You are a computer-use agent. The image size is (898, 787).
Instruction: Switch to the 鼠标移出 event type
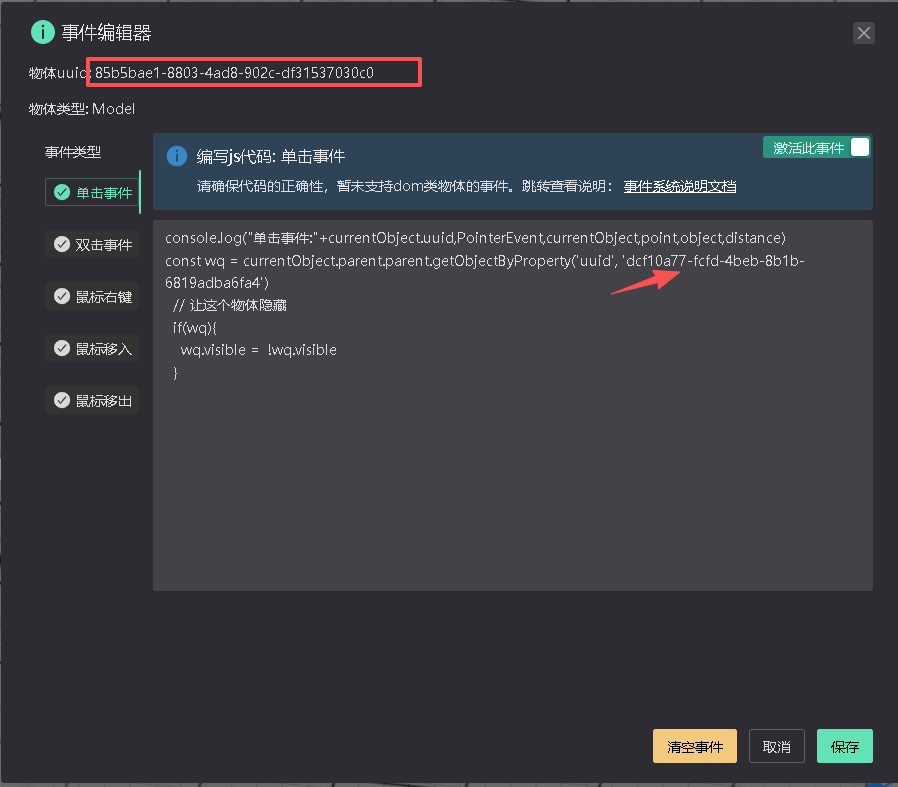[103, 401]
